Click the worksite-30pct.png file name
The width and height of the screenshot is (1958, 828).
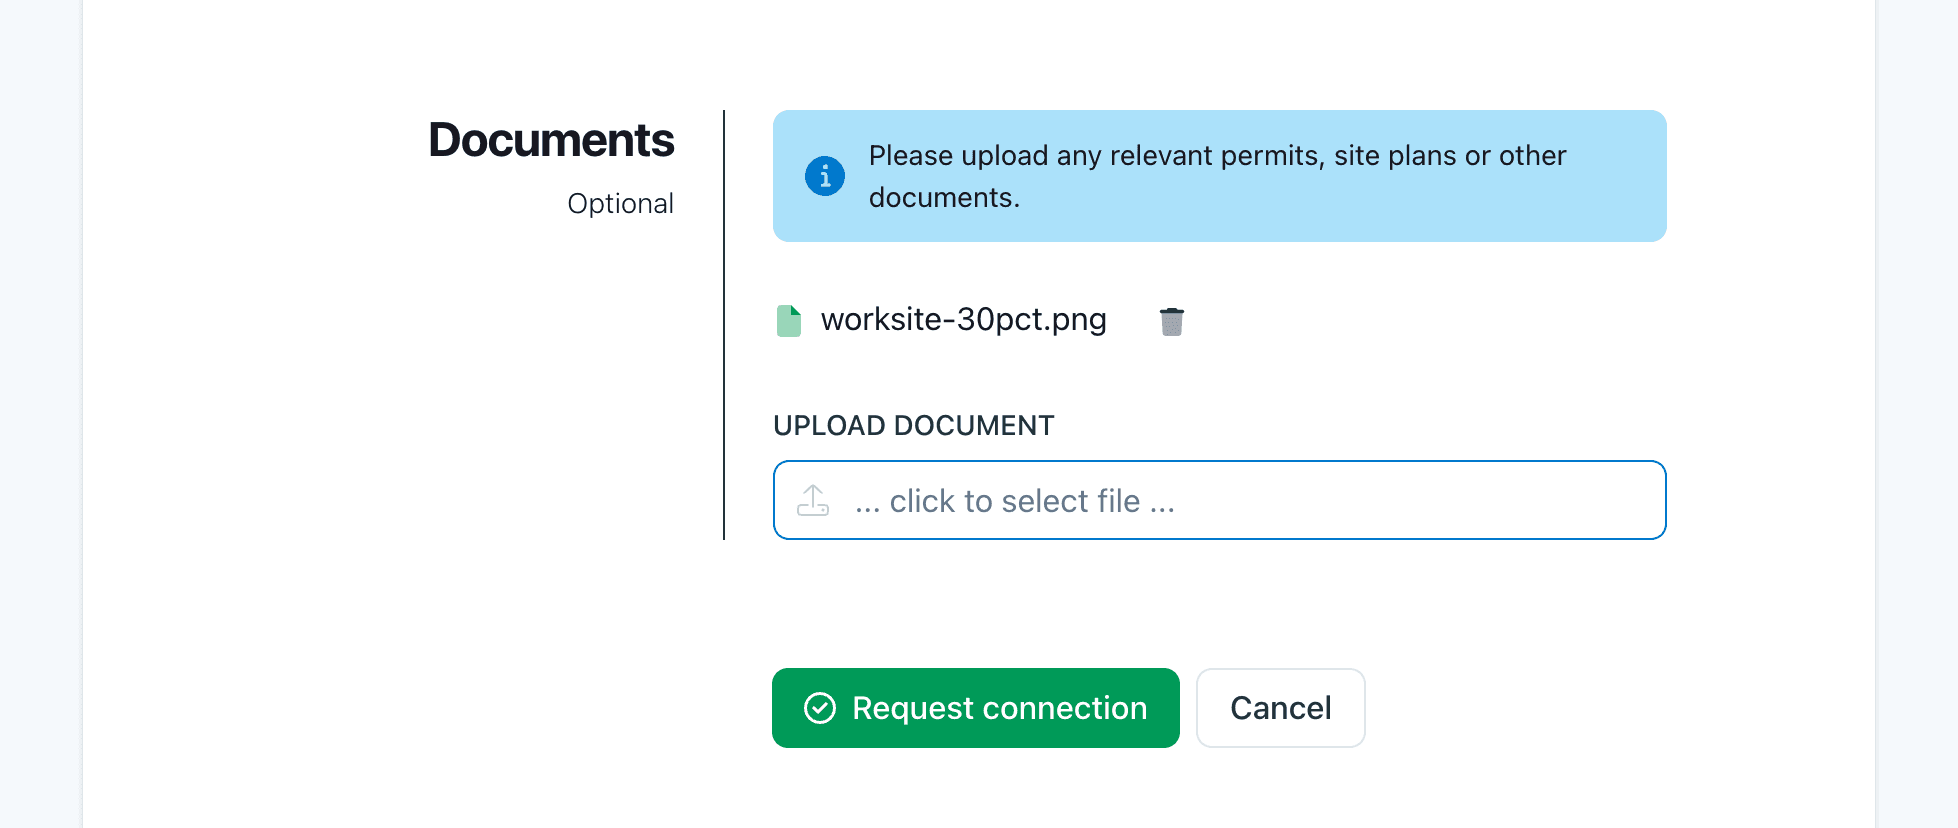click(963, 320)
